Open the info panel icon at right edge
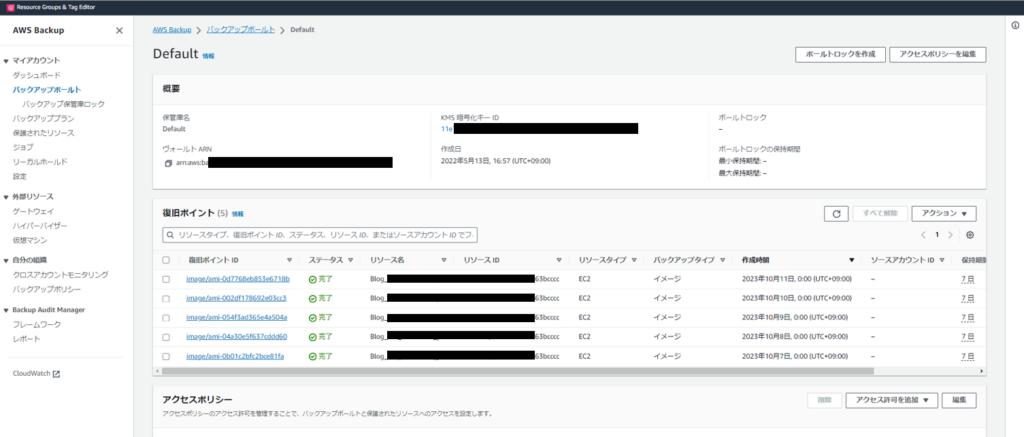1024x437 pixels. 1016,25
